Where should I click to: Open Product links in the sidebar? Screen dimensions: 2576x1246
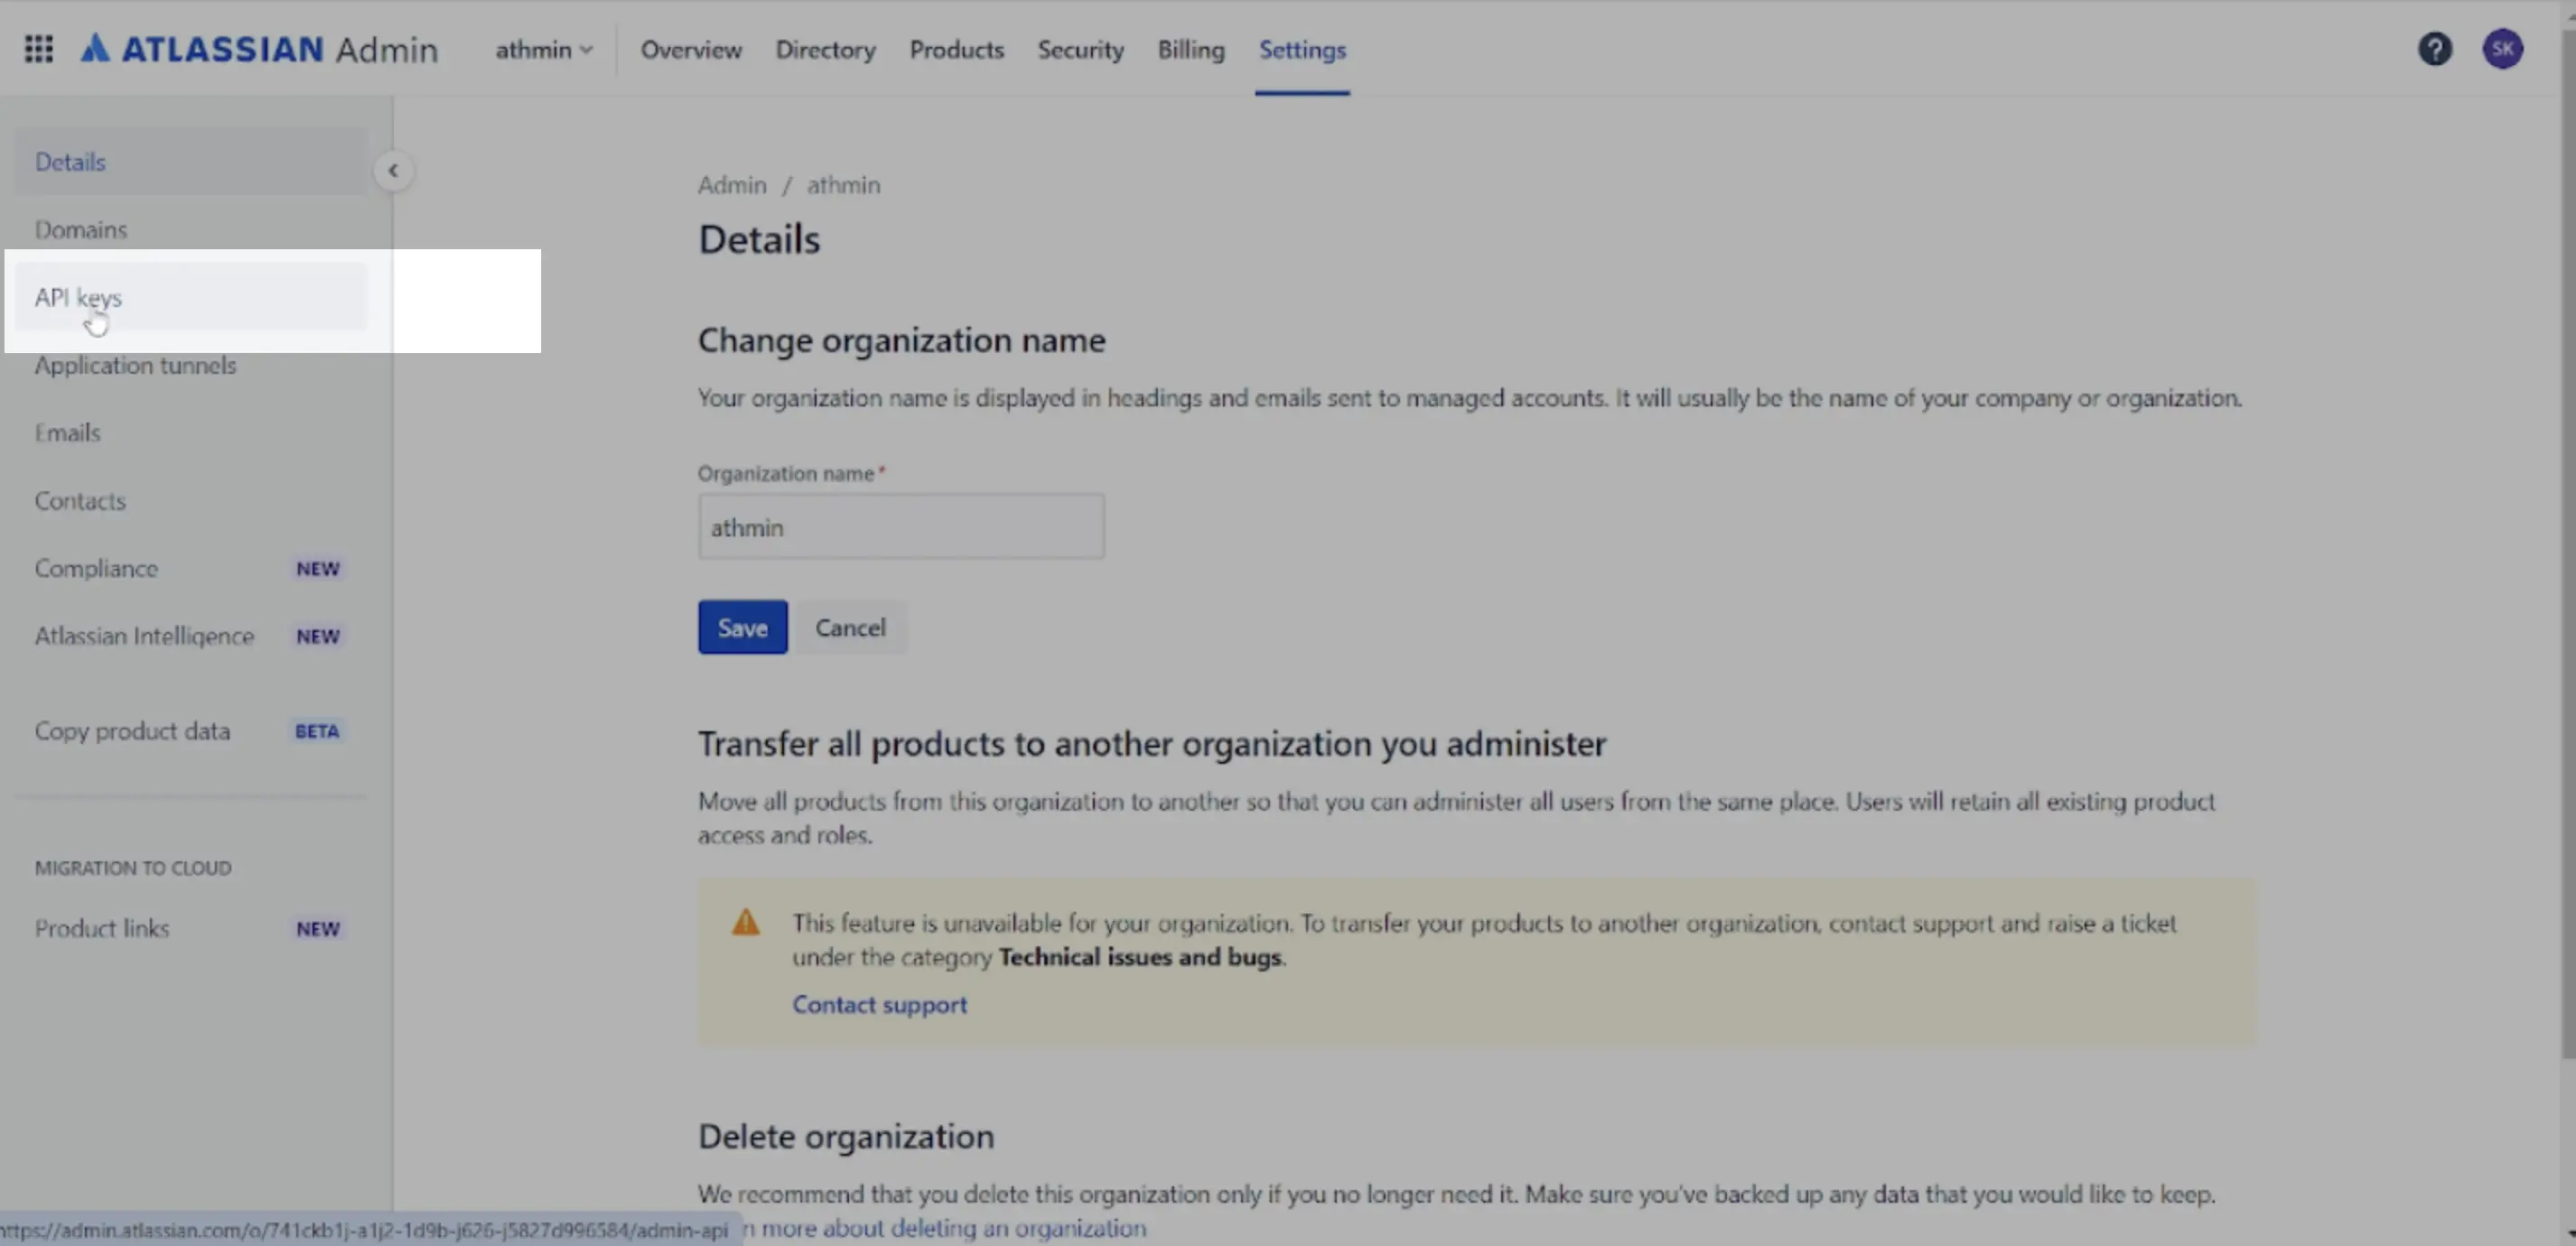click(x=191, y=928)
